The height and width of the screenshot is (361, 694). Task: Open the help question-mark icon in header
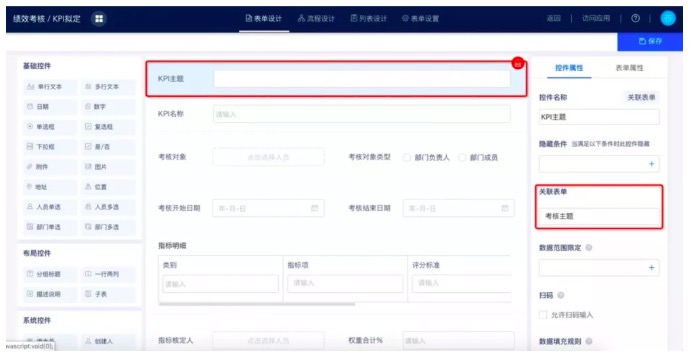(635, 18)
